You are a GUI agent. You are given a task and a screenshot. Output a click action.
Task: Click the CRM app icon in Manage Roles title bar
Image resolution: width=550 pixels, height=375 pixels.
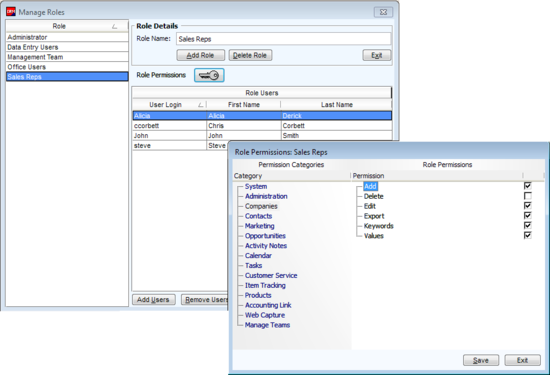click(x=11, y=12)
